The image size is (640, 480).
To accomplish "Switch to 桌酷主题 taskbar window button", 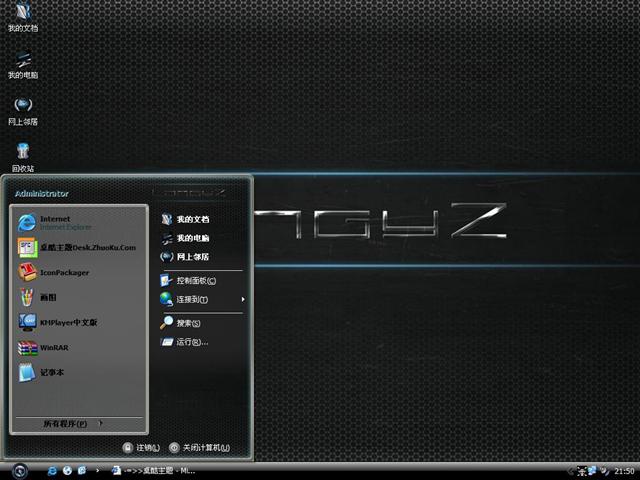I will [154, 471].
